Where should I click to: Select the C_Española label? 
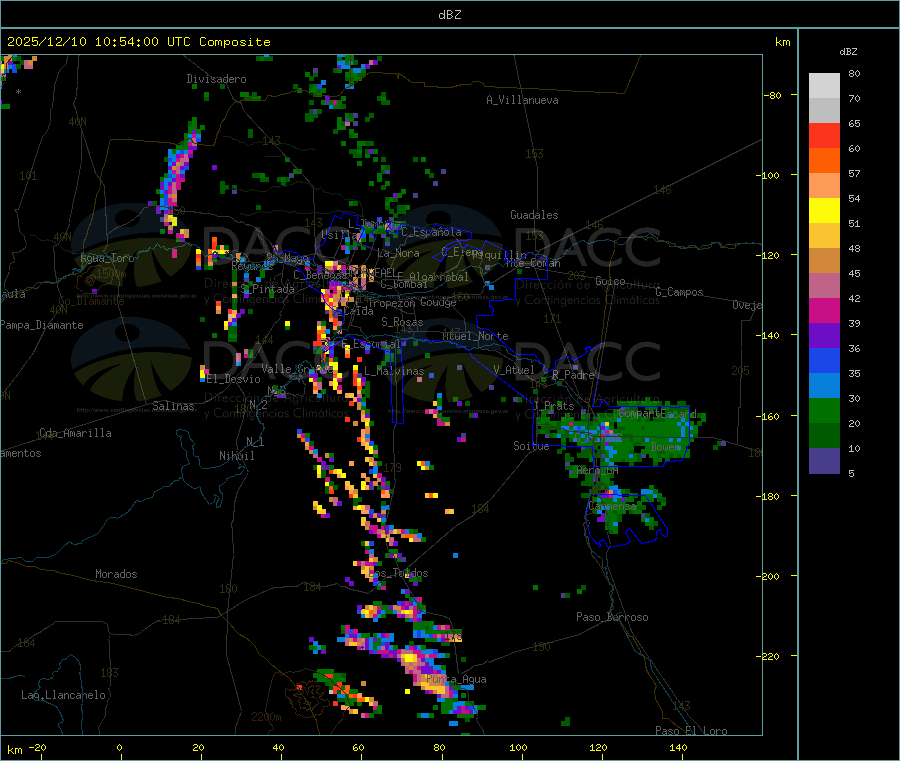(x=432, y=232)
